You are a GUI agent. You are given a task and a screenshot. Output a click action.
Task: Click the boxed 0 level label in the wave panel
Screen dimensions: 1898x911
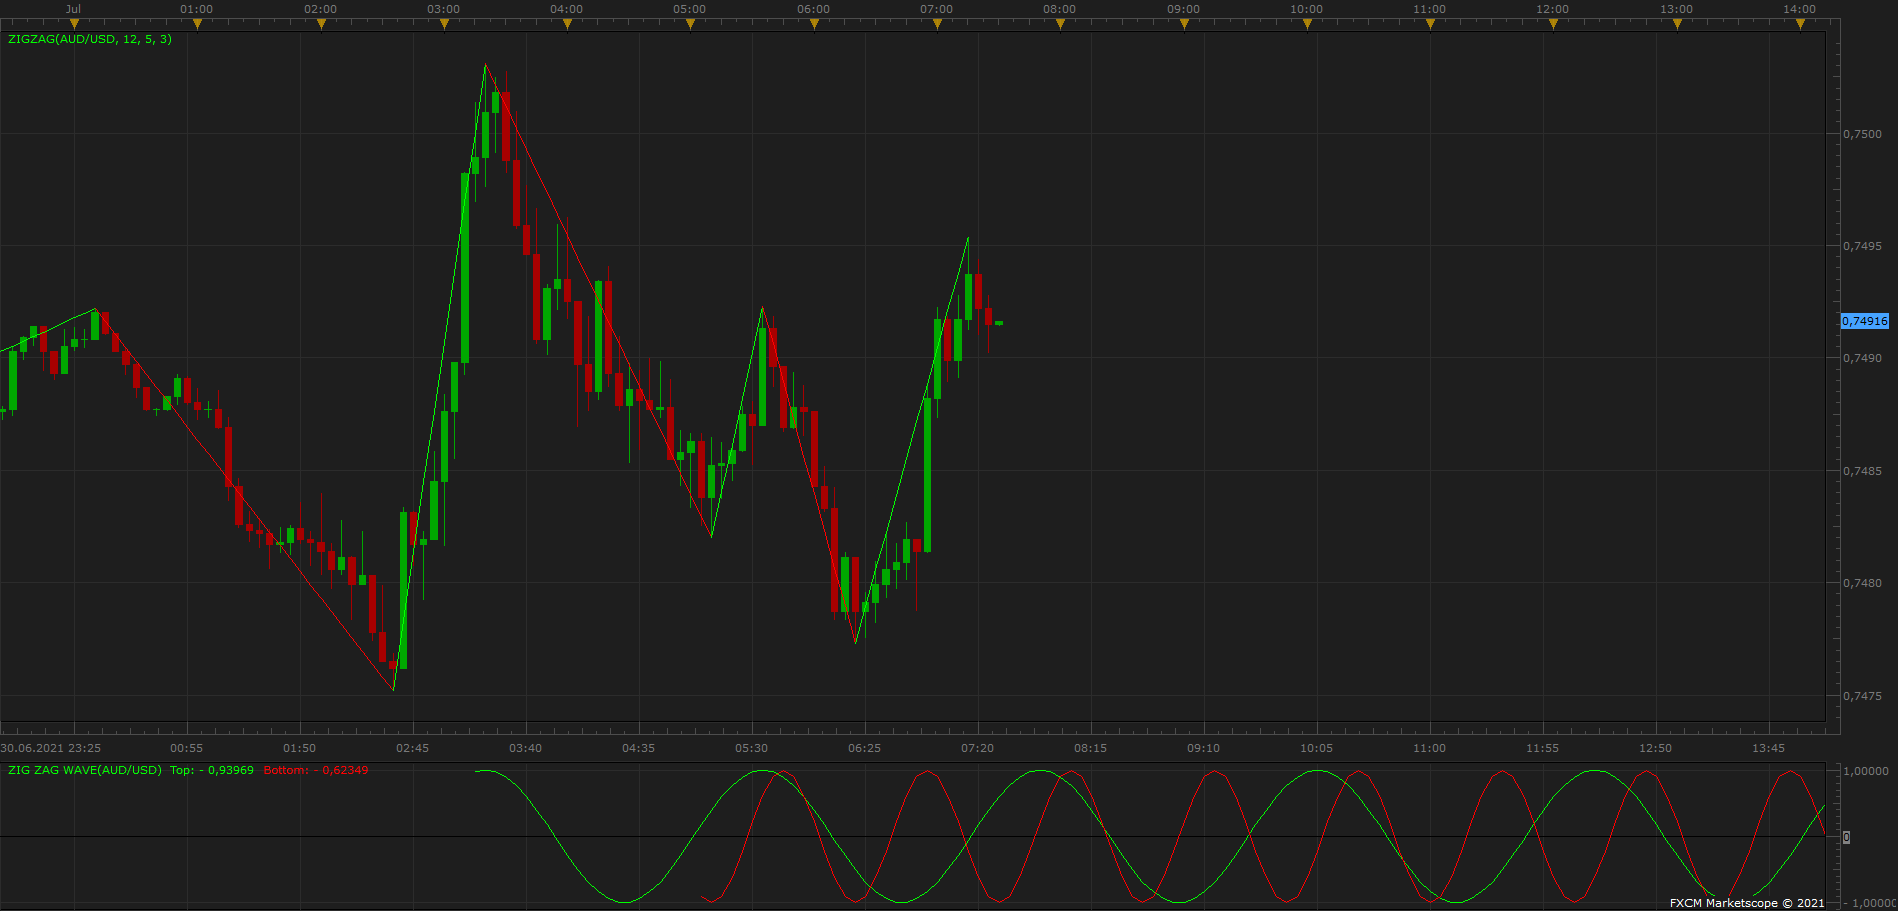click(1846, 837)
